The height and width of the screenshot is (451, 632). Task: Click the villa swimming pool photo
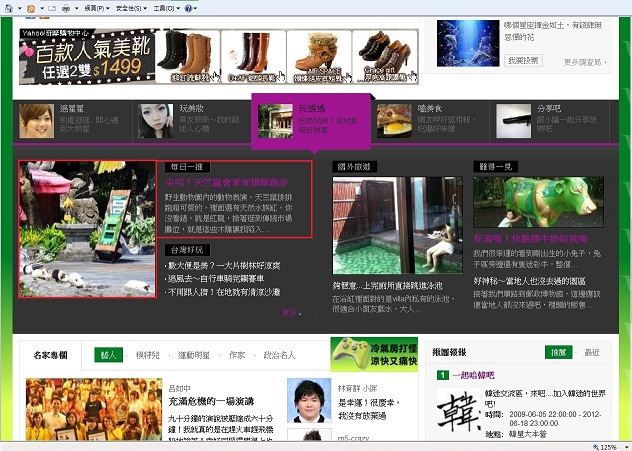pyautogui.click(x=397, y=225)
